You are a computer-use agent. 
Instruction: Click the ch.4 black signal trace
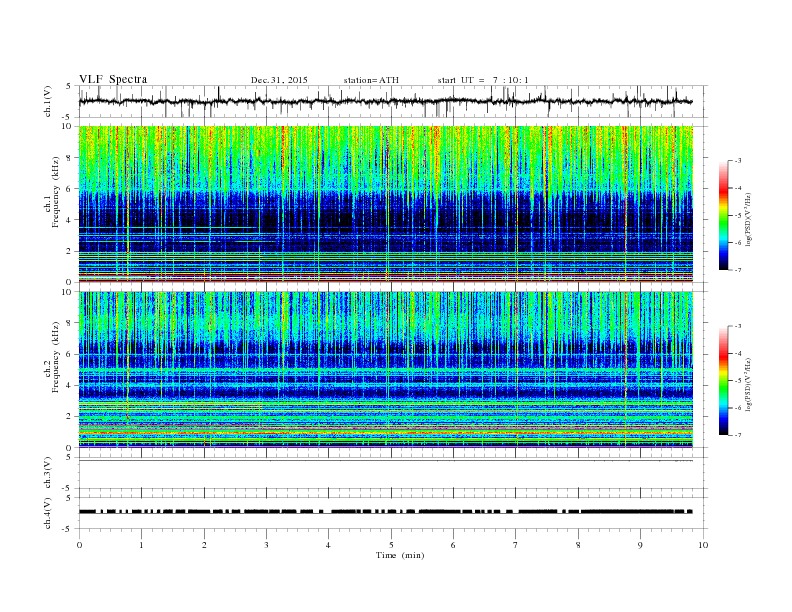385,512
